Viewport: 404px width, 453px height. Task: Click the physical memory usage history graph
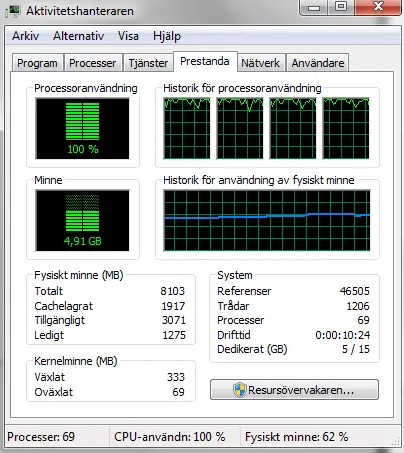point(267,220)
